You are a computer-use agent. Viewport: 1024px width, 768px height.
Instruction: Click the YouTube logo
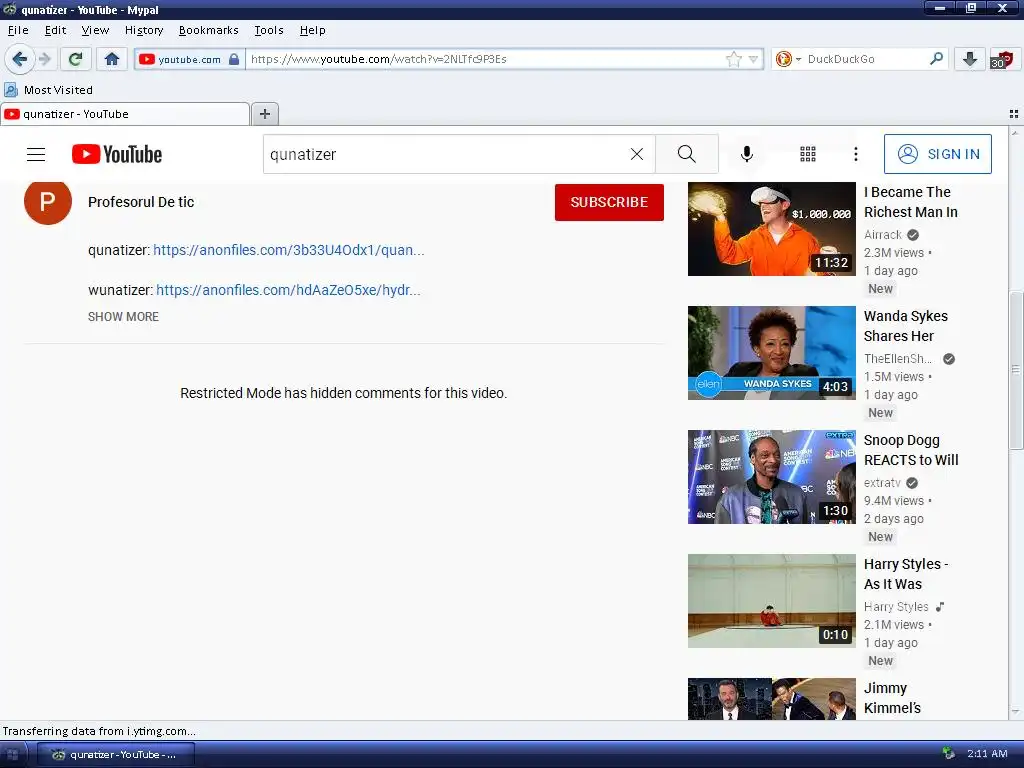(x=117, y=154)
